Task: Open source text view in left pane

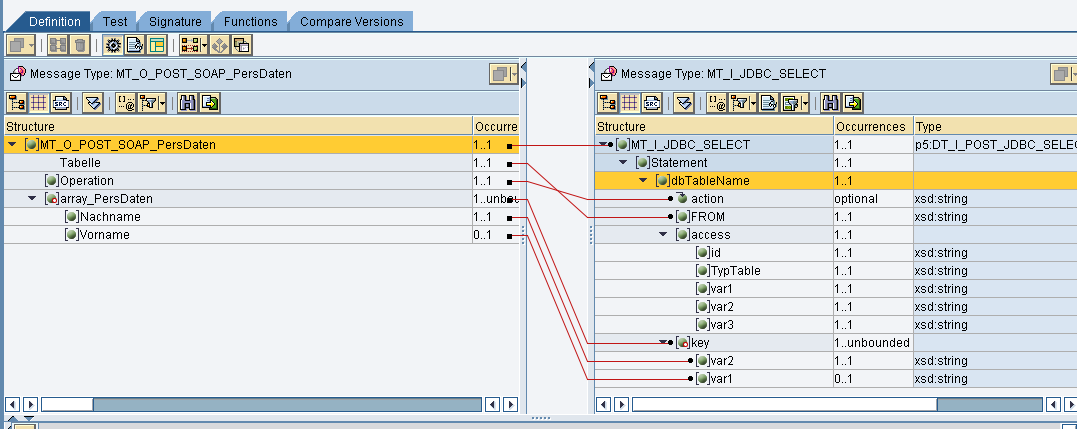Action: coord(61,102)
